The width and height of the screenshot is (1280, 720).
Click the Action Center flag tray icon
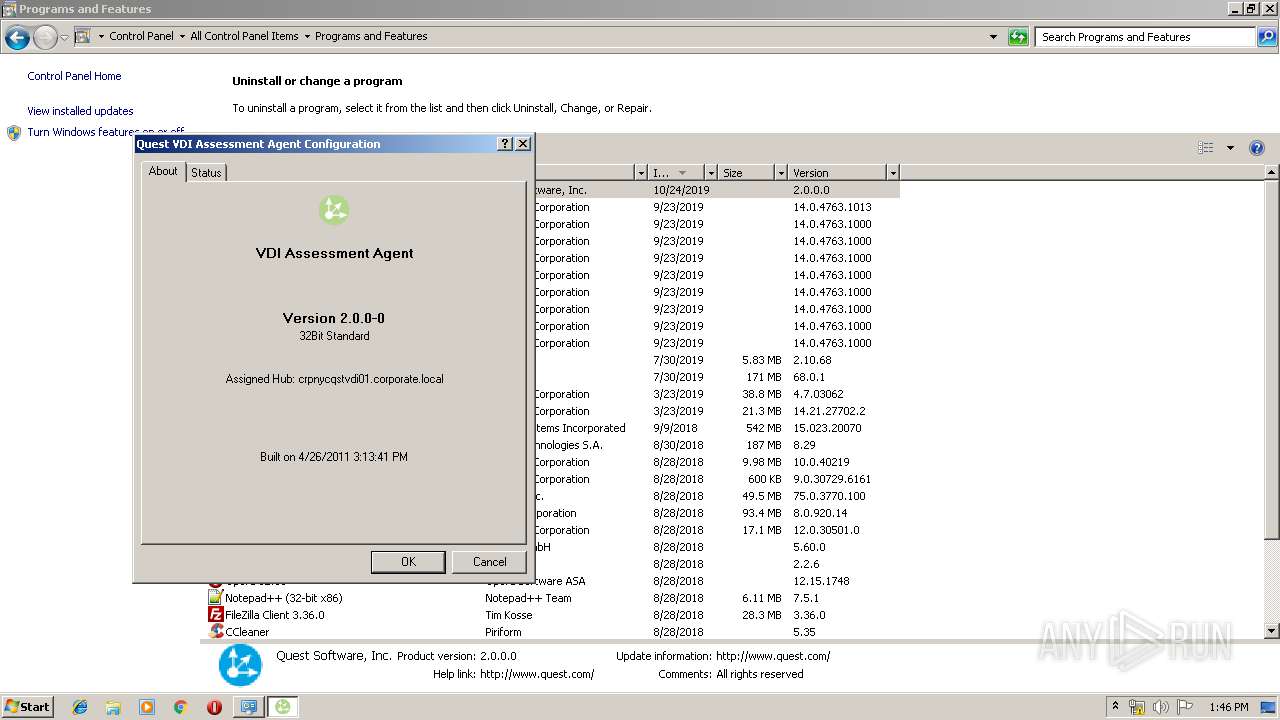[x=1185, y=707]
